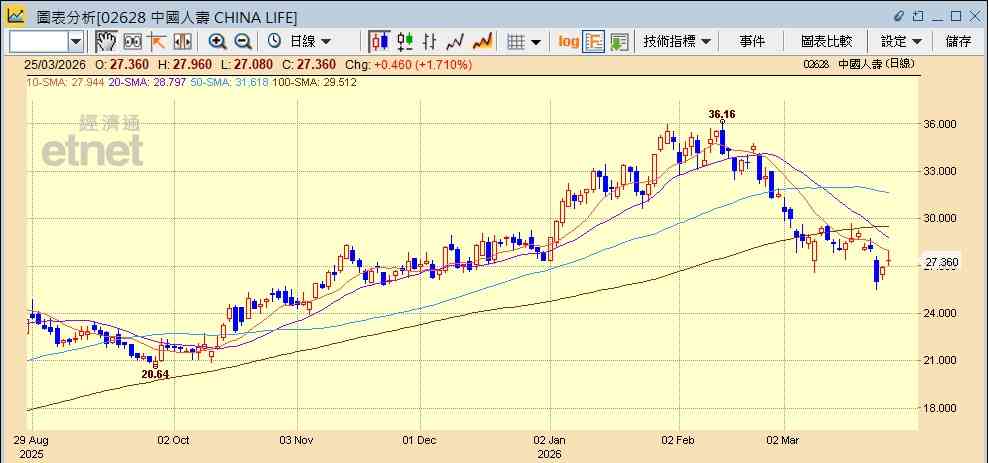Click the 36.16 high price marker
Viewport: 989px width, 463px height.
tap(722, 114)
